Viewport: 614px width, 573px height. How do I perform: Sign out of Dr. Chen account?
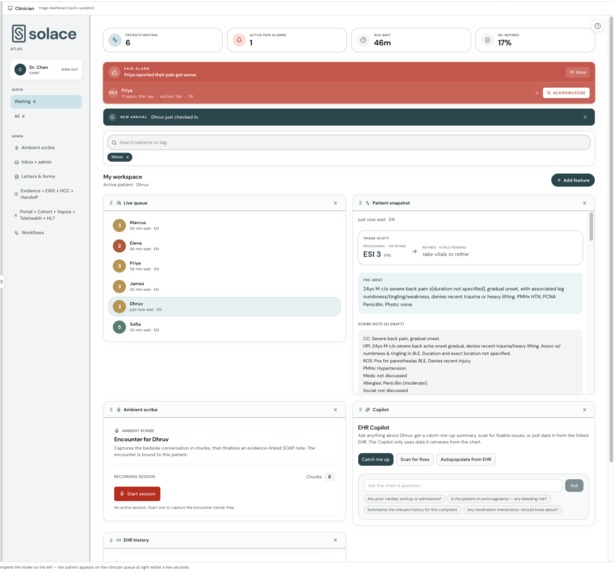coord(69,69)
